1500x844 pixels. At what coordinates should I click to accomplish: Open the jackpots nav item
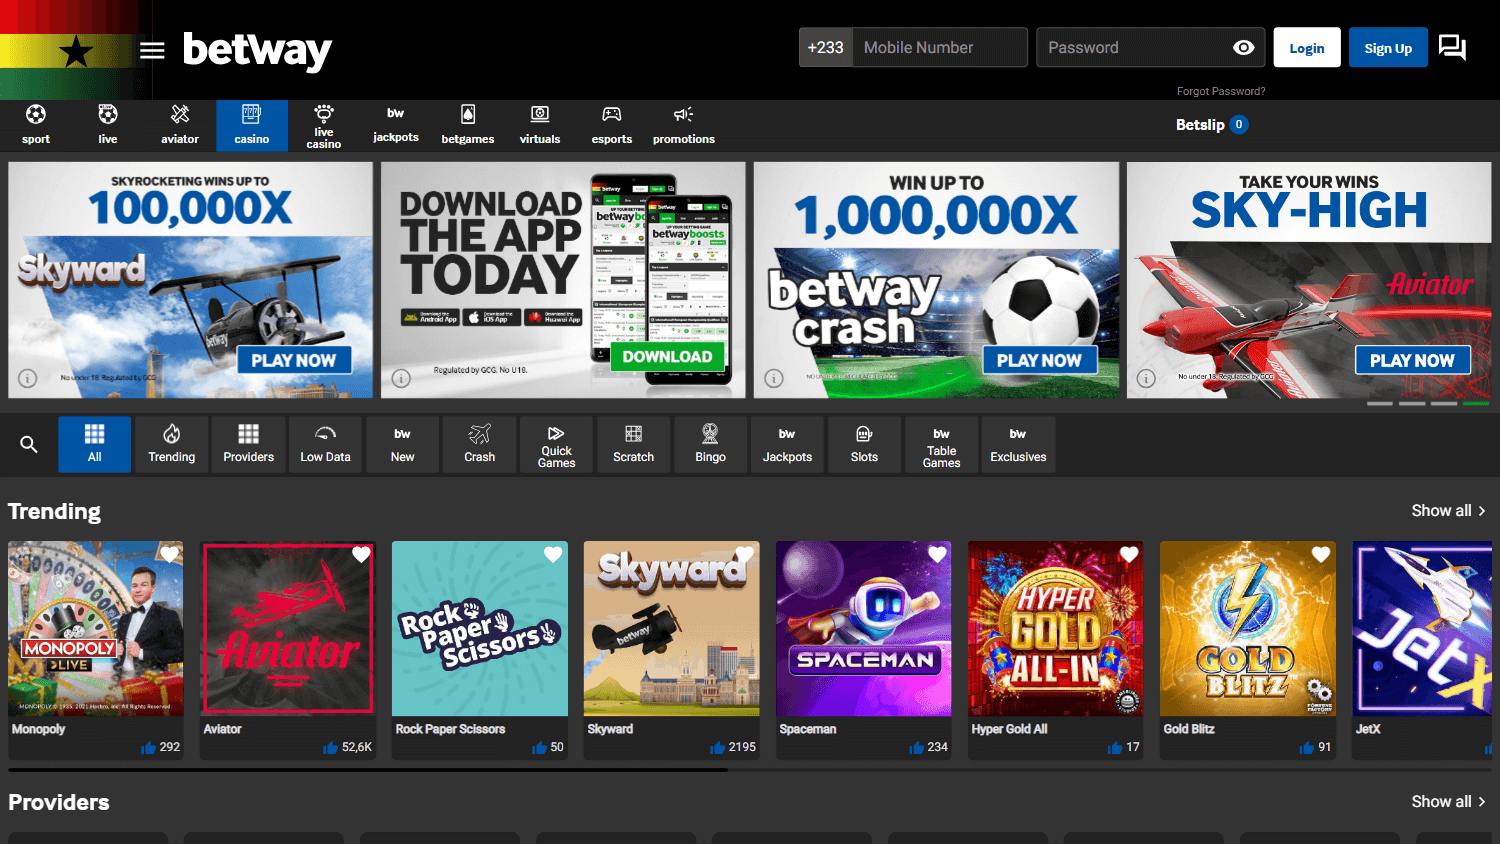point(396,125)
